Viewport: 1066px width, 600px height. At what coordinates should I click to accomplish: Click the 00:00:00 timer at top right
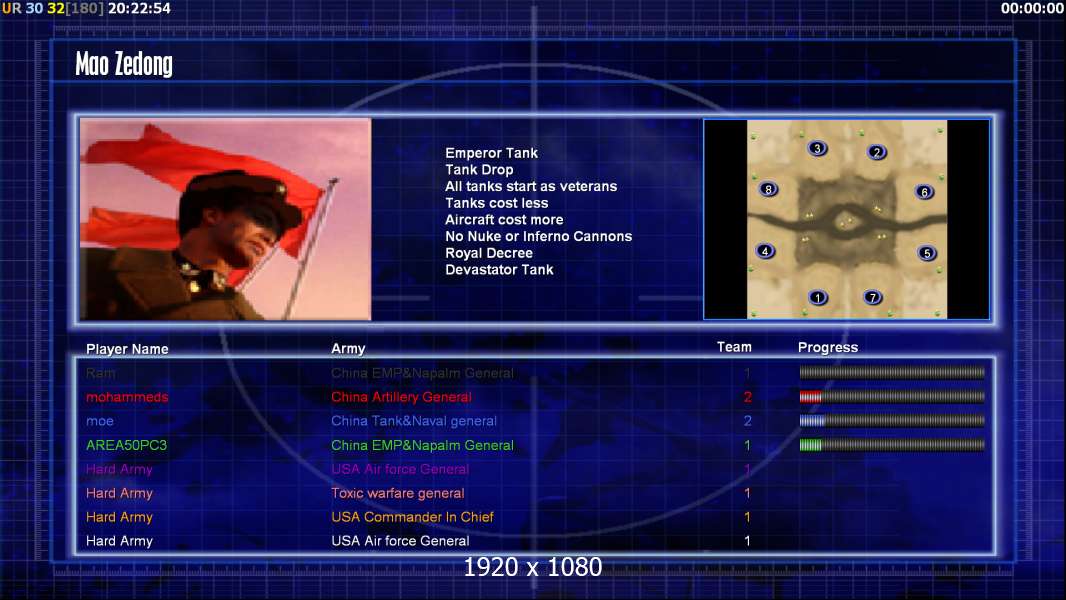(1032, 8)
